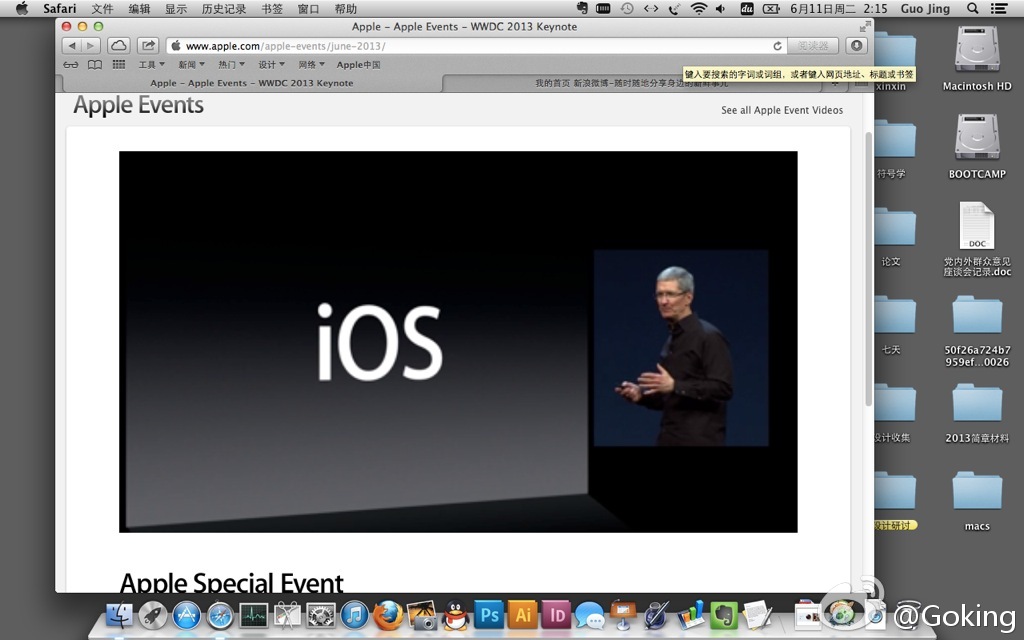
Task: Switch to the WWDC 2013 Keynote tab
Action: click(252, 83)
